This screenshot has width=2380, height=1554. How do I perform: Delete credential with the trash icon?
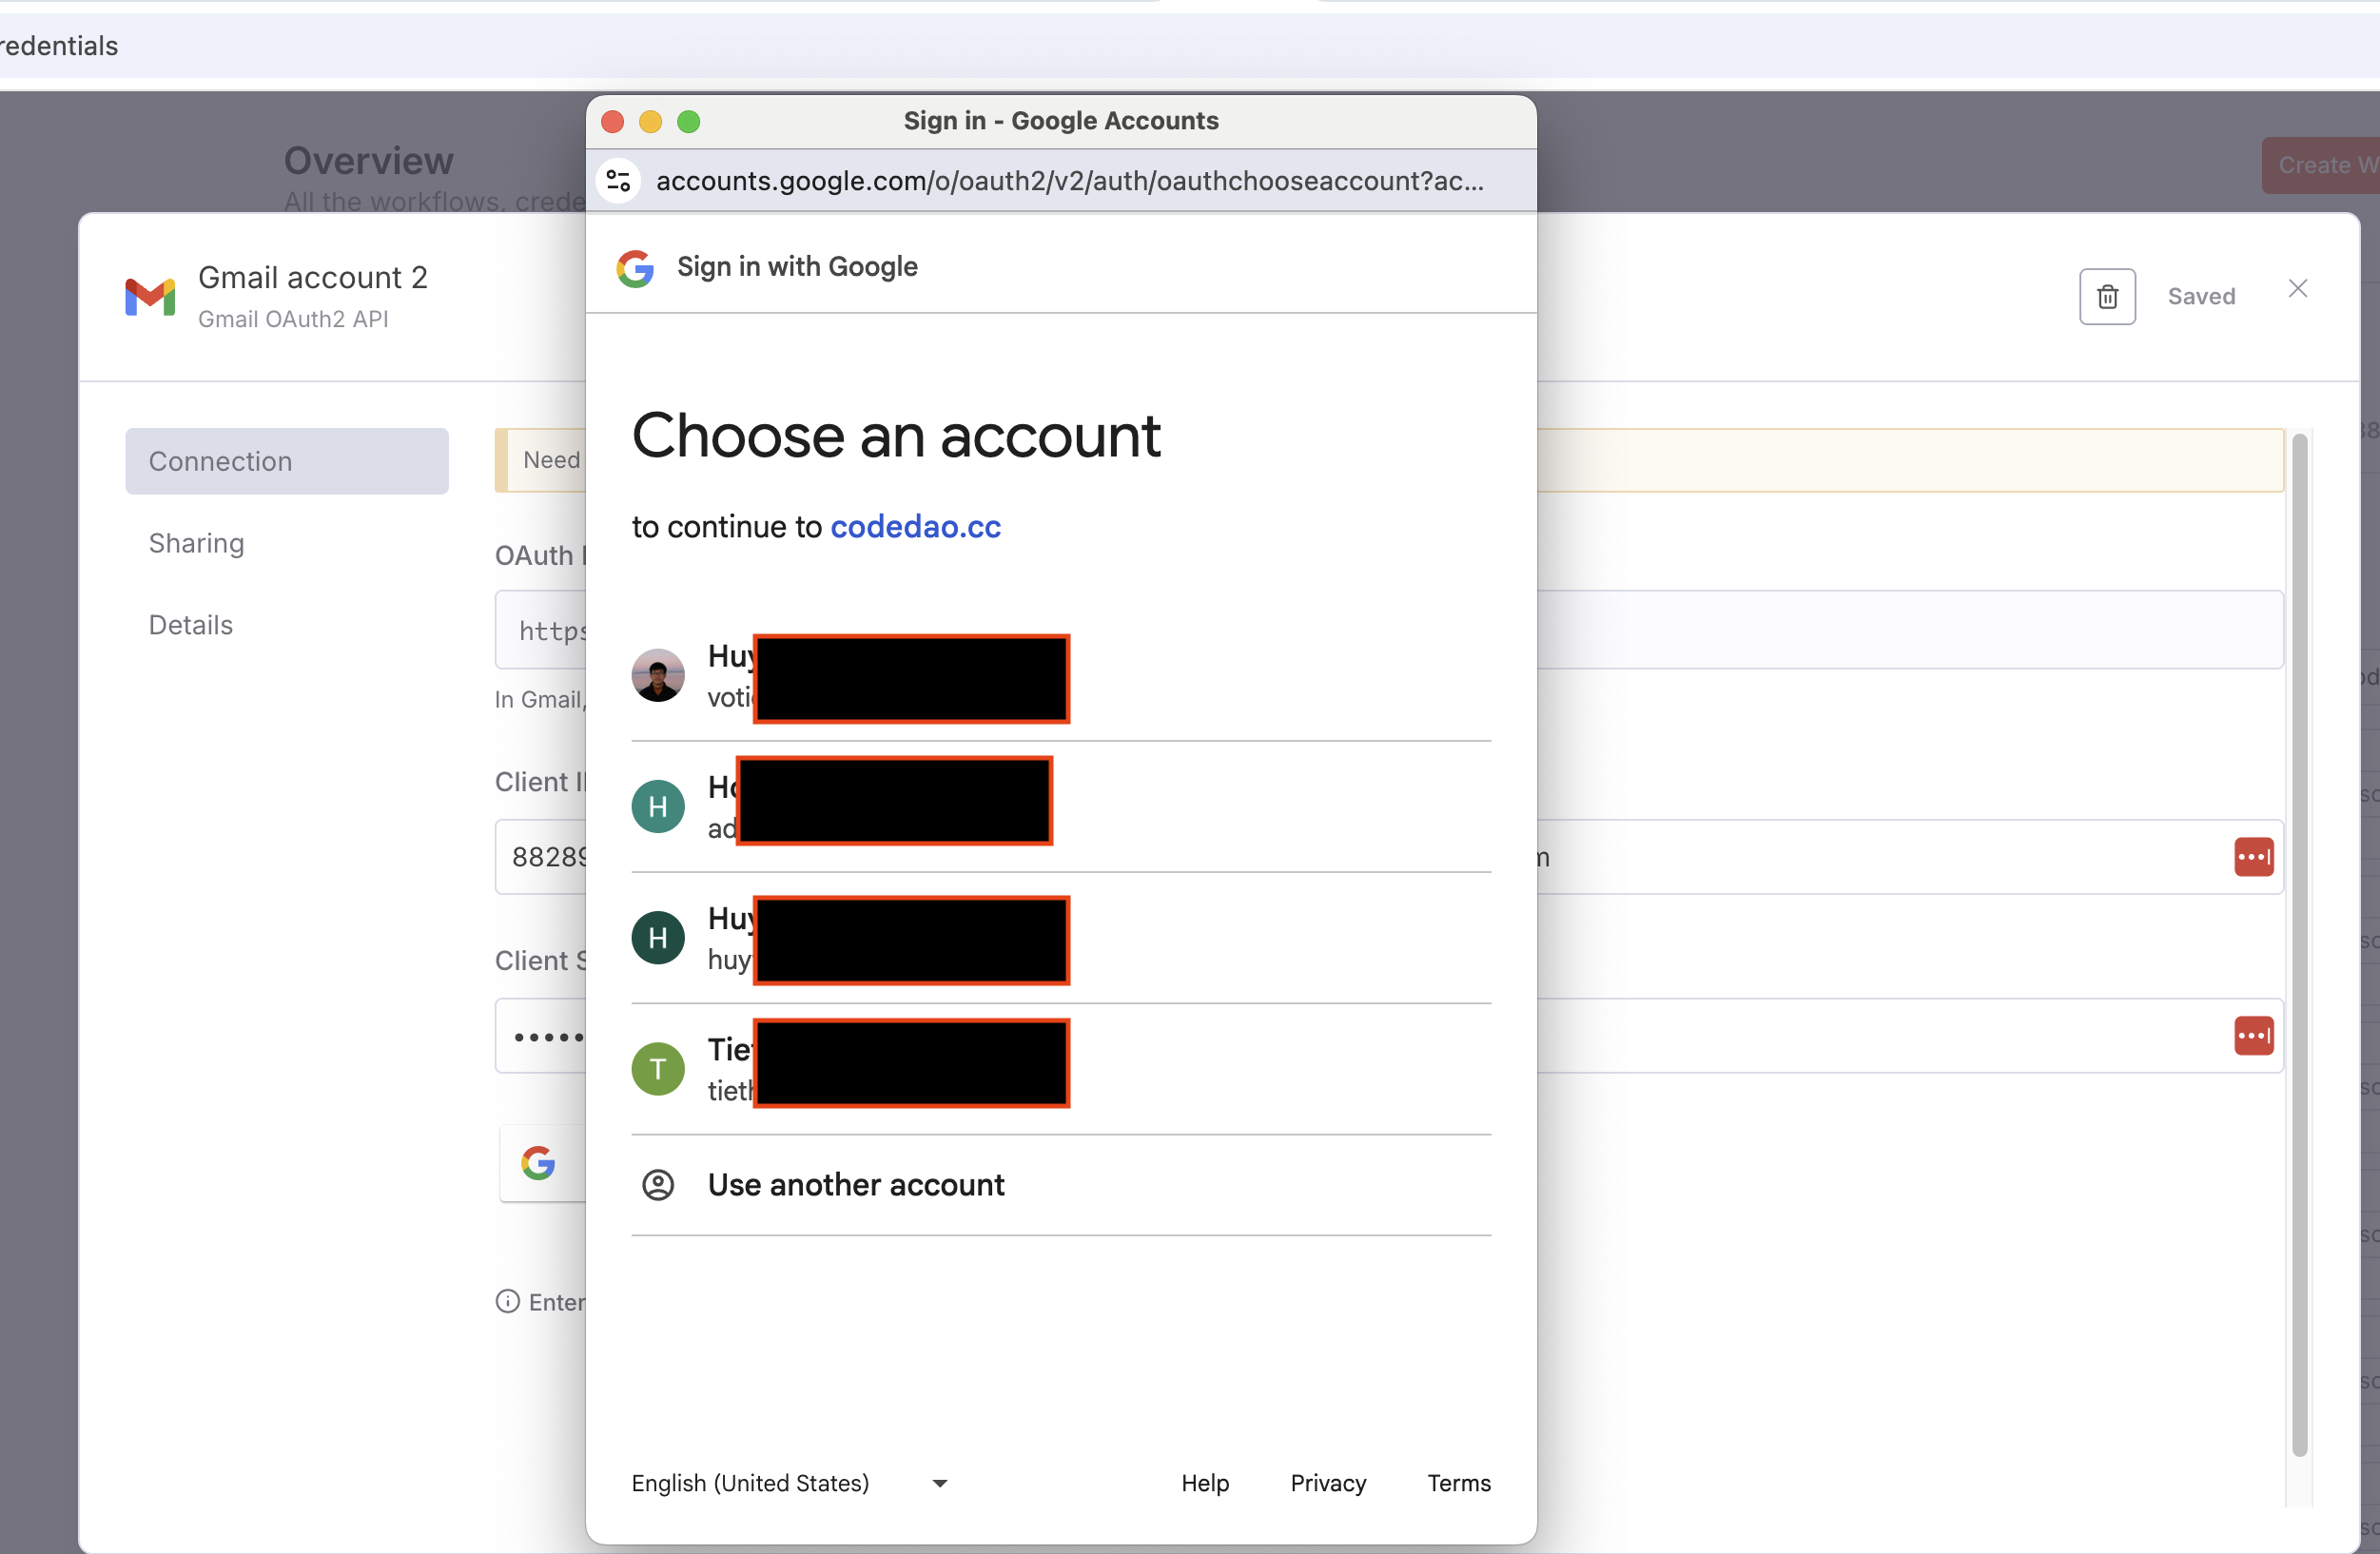pos(2107,297)
